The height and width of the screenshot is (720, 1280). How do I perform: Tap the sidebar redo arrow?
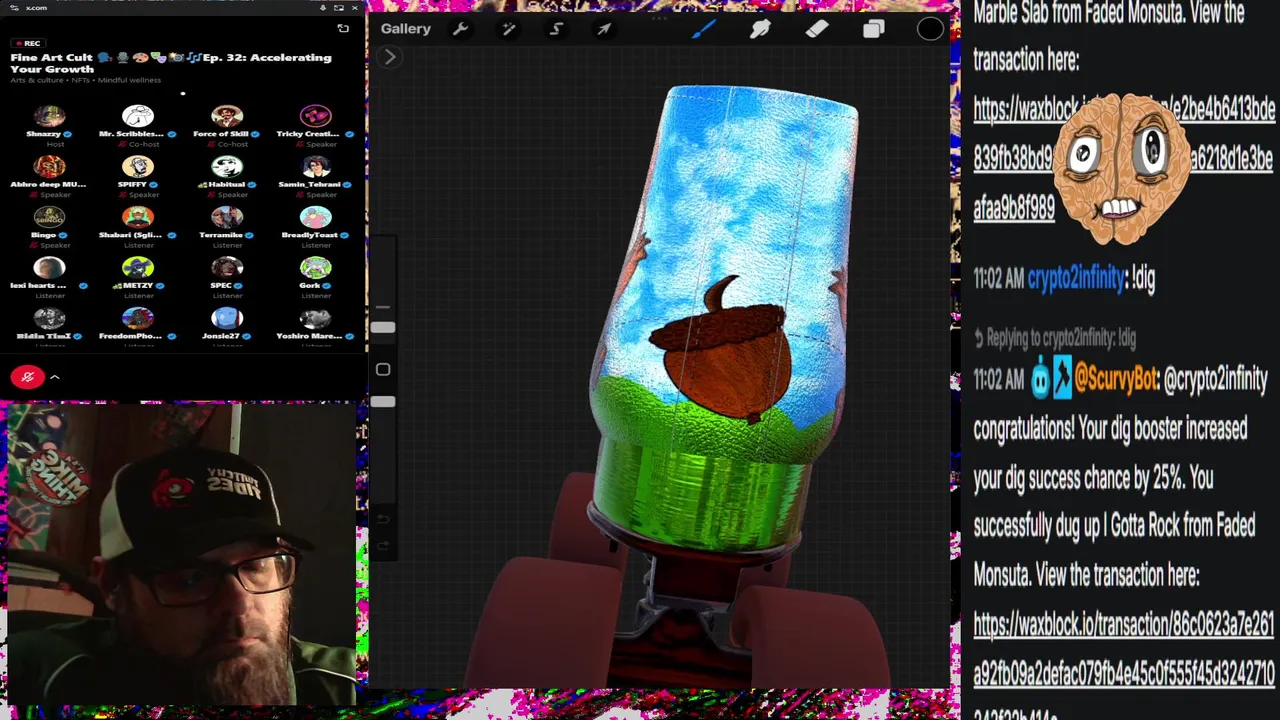pos(383,546)
